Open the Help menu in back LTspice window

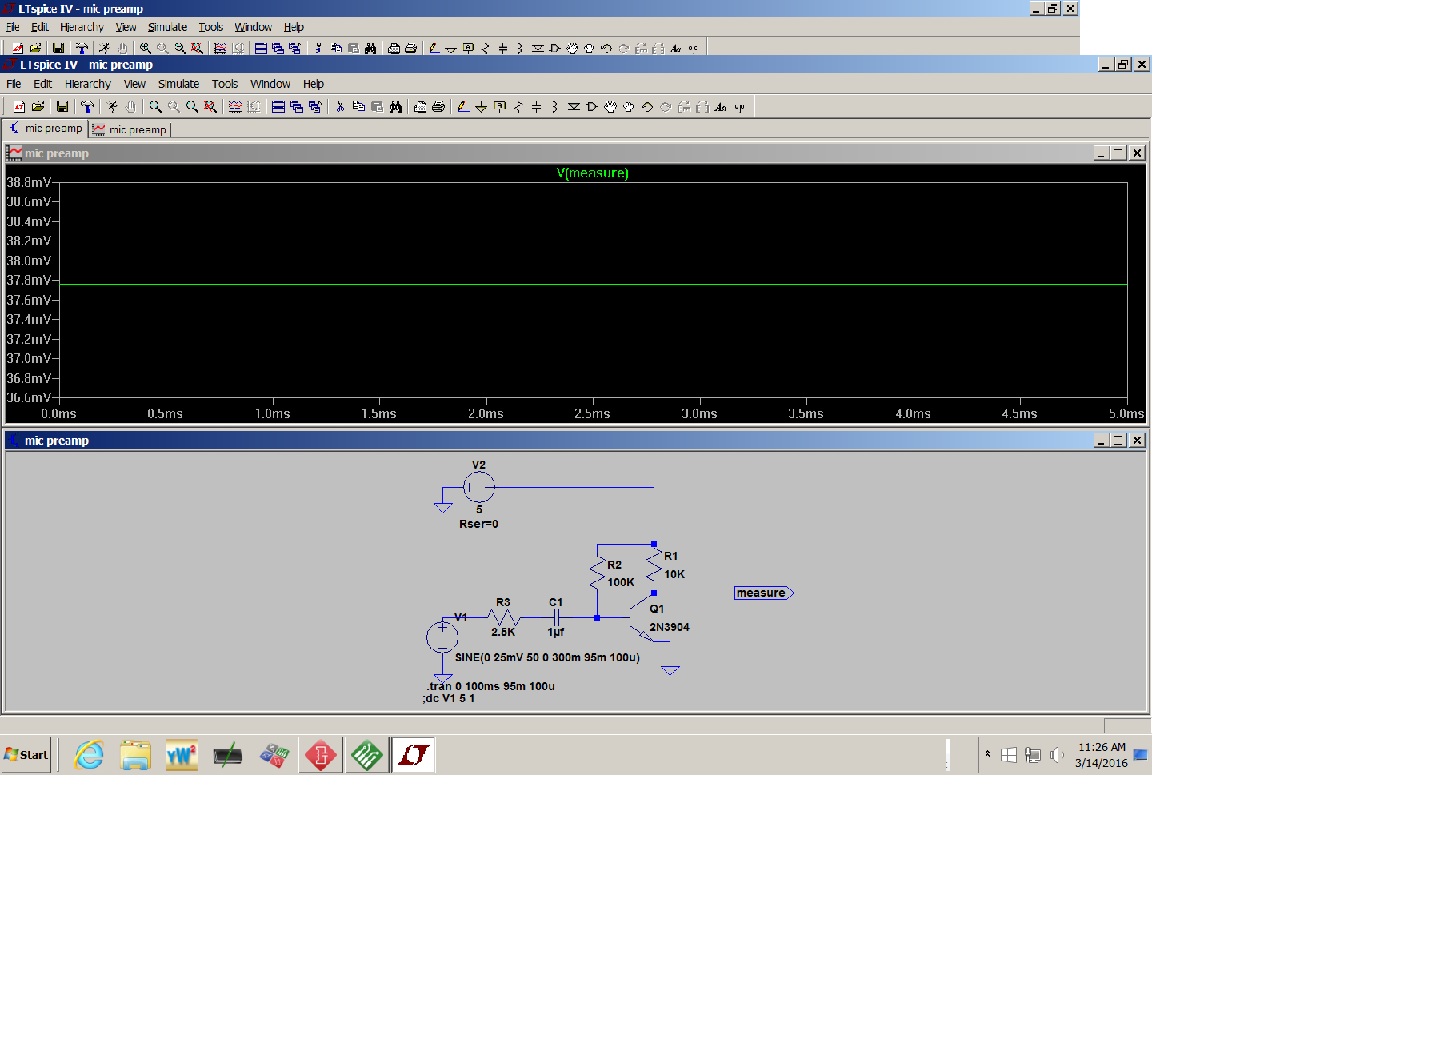pos(293,27)
